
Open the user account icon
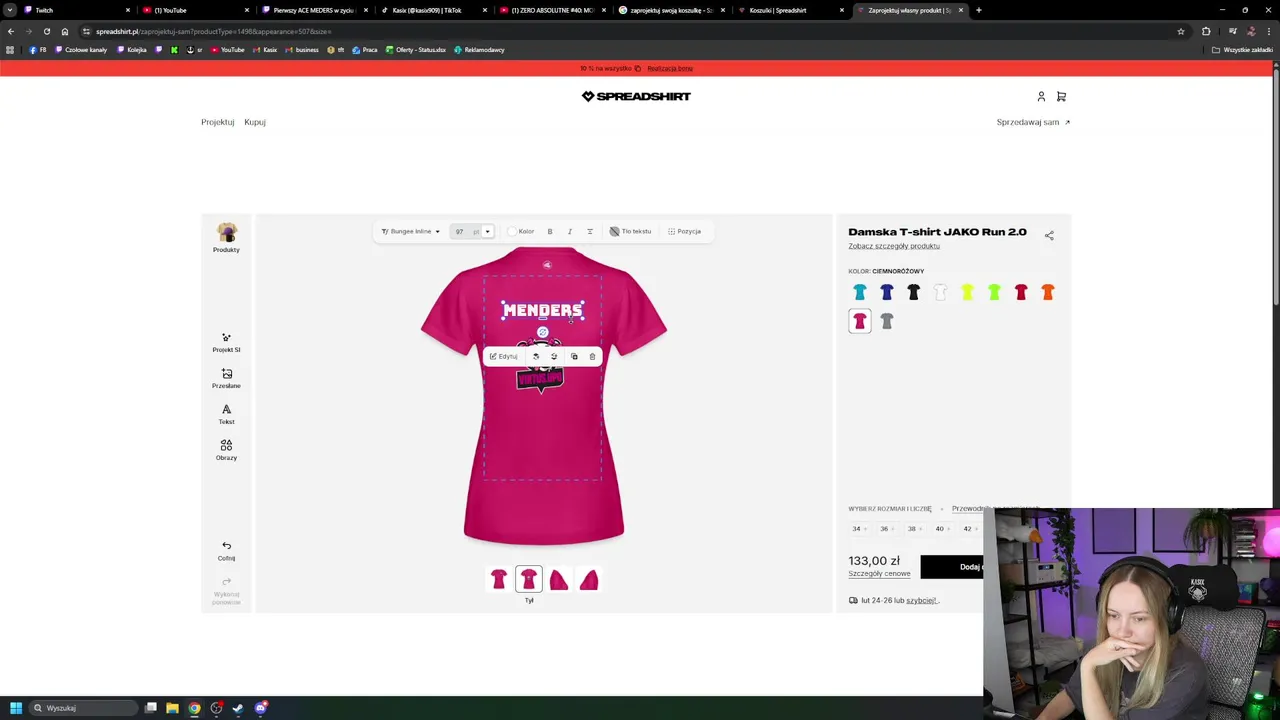[x=1041, y=96]
